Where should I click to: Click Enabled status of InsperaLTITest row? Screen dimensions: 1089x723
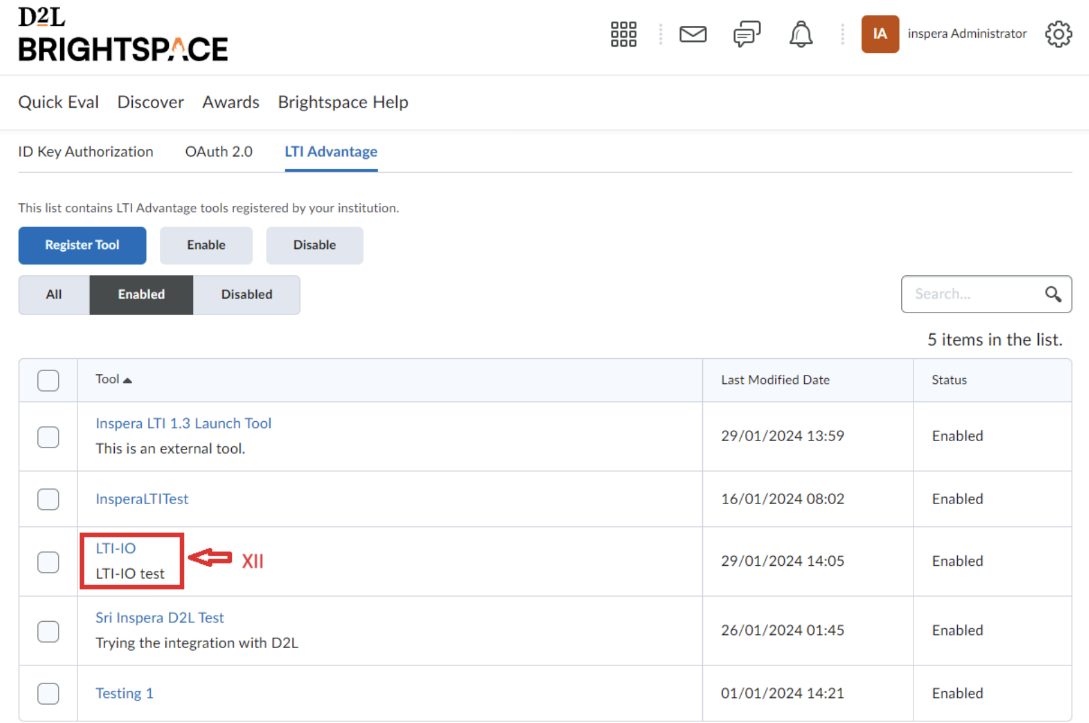point(957,499)
